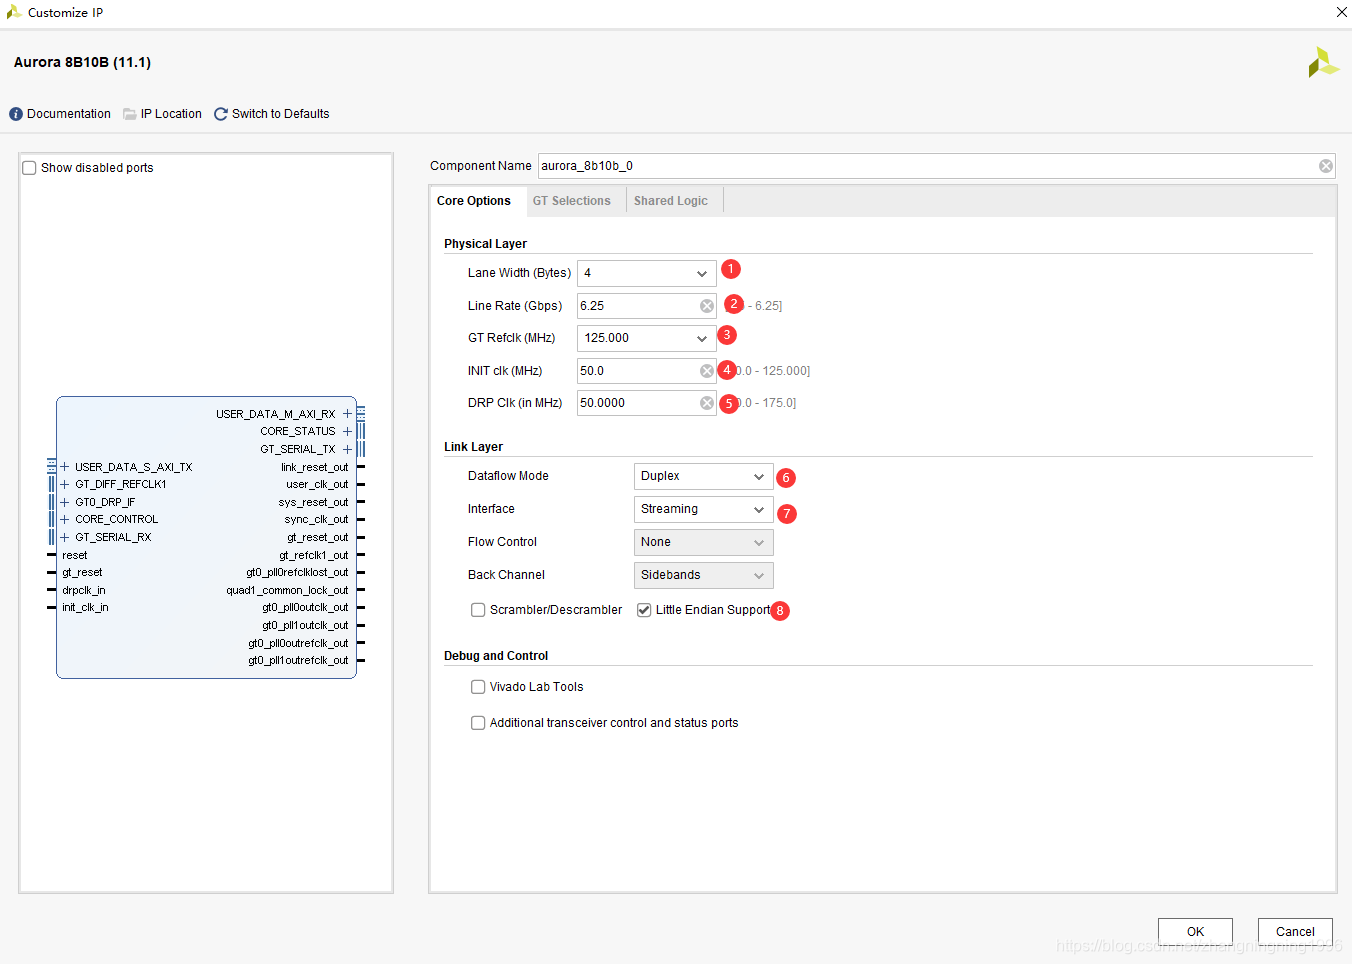Toggle Show disabled ports checkbox

click(30, 168)
